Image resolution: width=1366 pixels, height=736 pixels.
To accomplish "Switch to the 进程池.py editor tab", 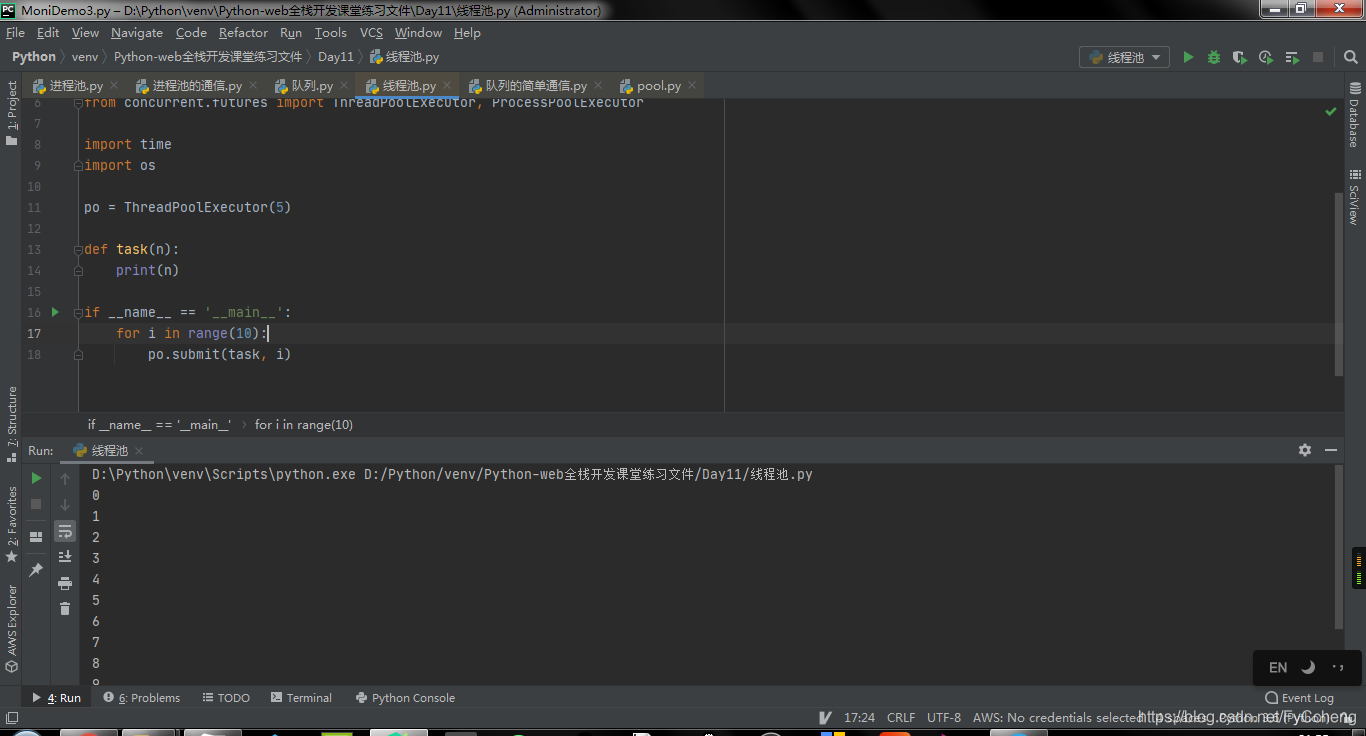I will [75, 86].
